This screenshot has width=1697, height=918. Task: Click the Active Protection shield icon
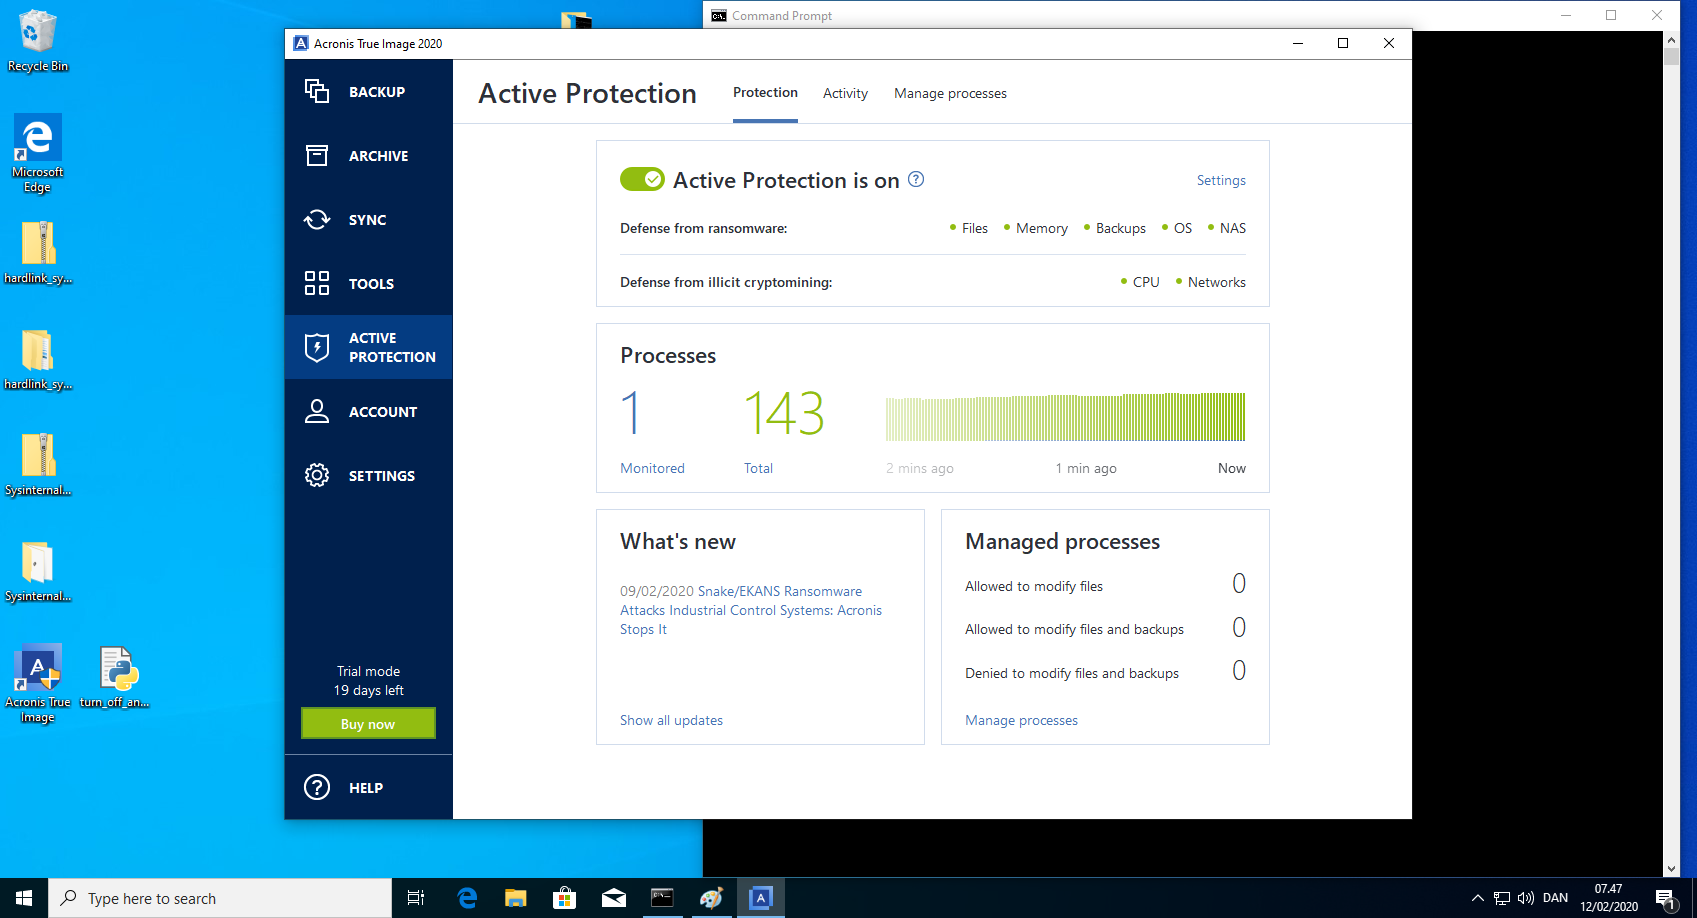point(317,347)
